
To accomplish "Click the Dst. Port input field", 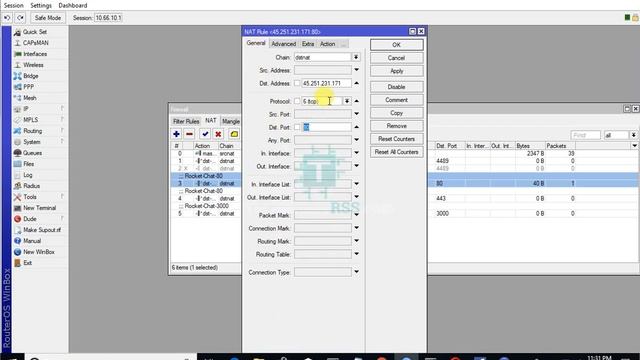I will pyautogui.click(x=326, y=127).
